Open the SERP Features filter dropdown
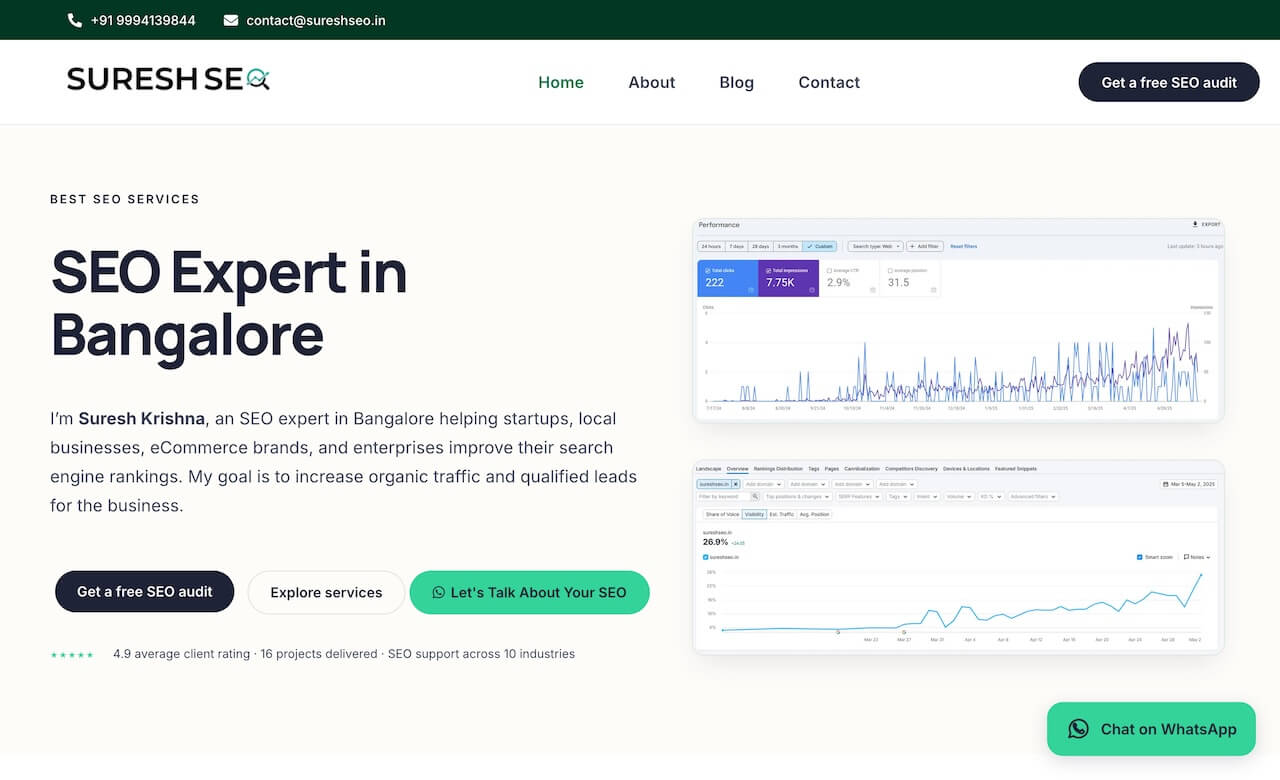 (x=859, y=497)
